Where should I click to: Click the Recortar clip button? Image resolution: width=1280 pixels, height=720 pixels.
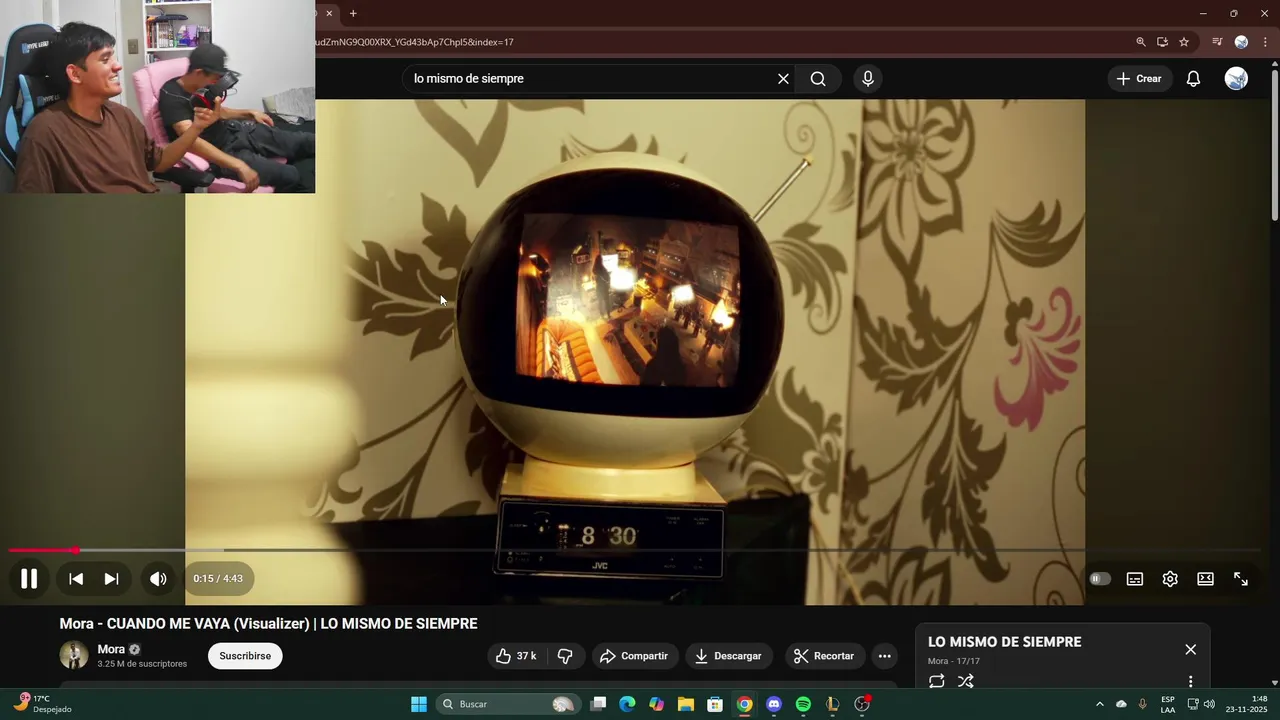click(x=824, y=656)
